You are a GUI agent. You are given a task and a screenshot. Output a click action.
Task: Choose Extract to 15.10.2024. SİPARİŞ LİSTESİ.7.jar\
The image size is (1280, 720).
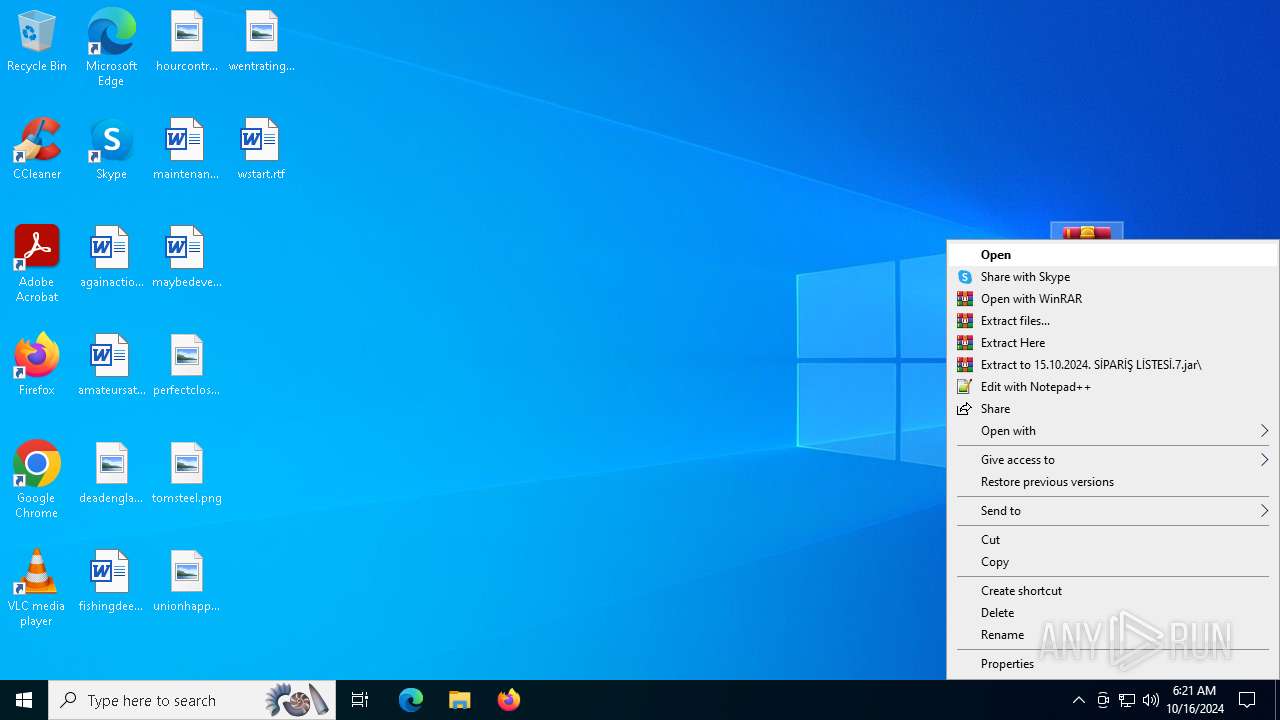click(x=1113, y=365)
